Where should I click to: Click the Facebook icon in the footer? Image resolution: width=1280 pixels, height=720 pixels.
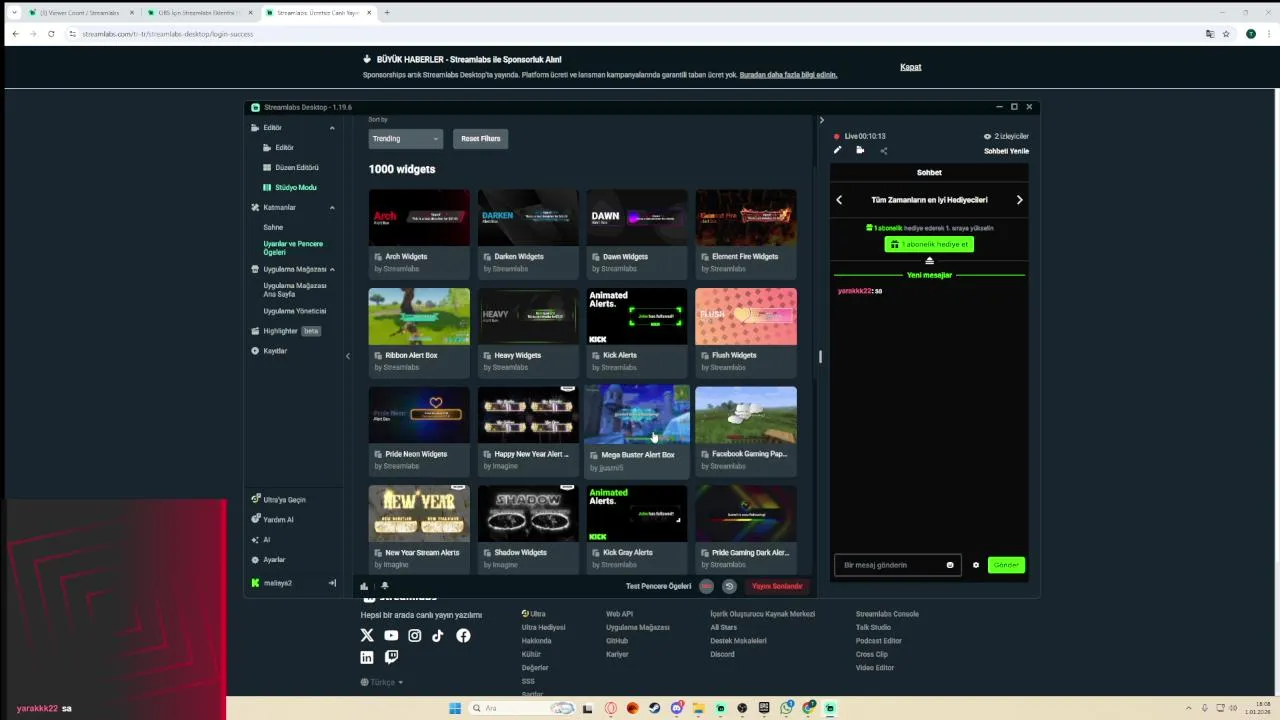tap(463, 635)
